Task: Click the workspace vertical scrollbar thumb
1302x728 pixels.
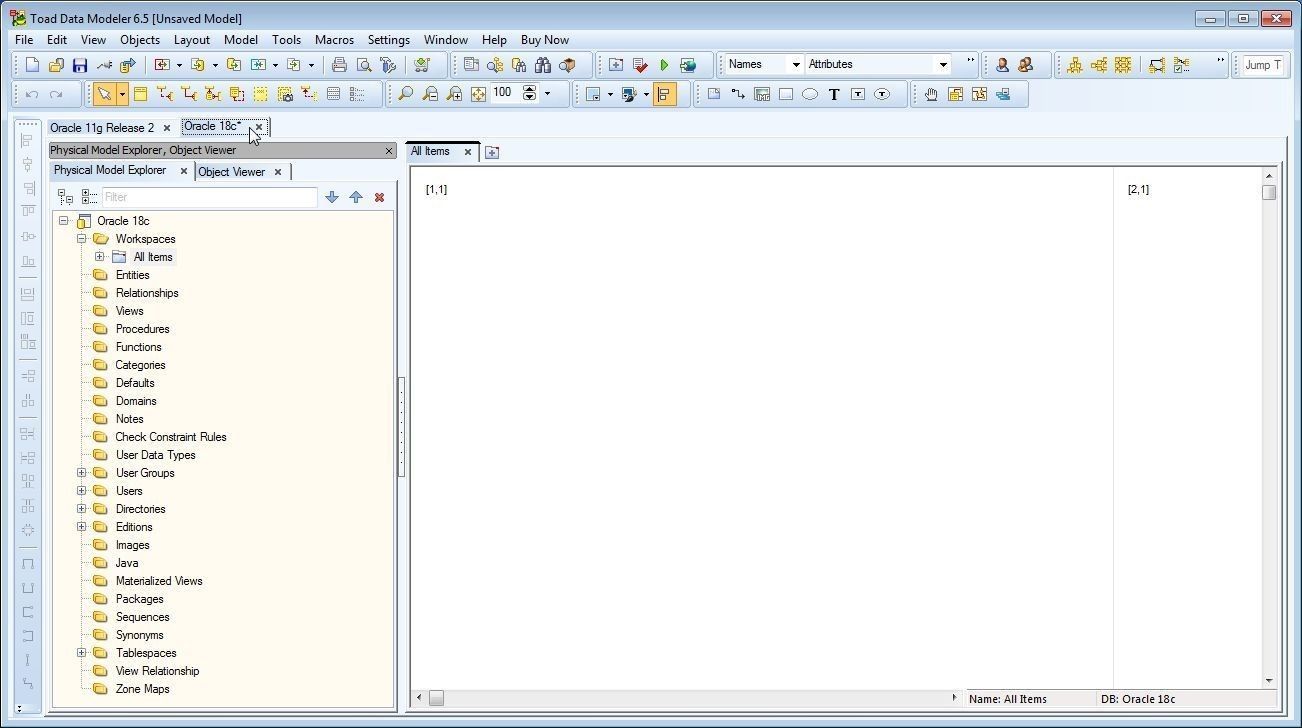Action: 1269,192
